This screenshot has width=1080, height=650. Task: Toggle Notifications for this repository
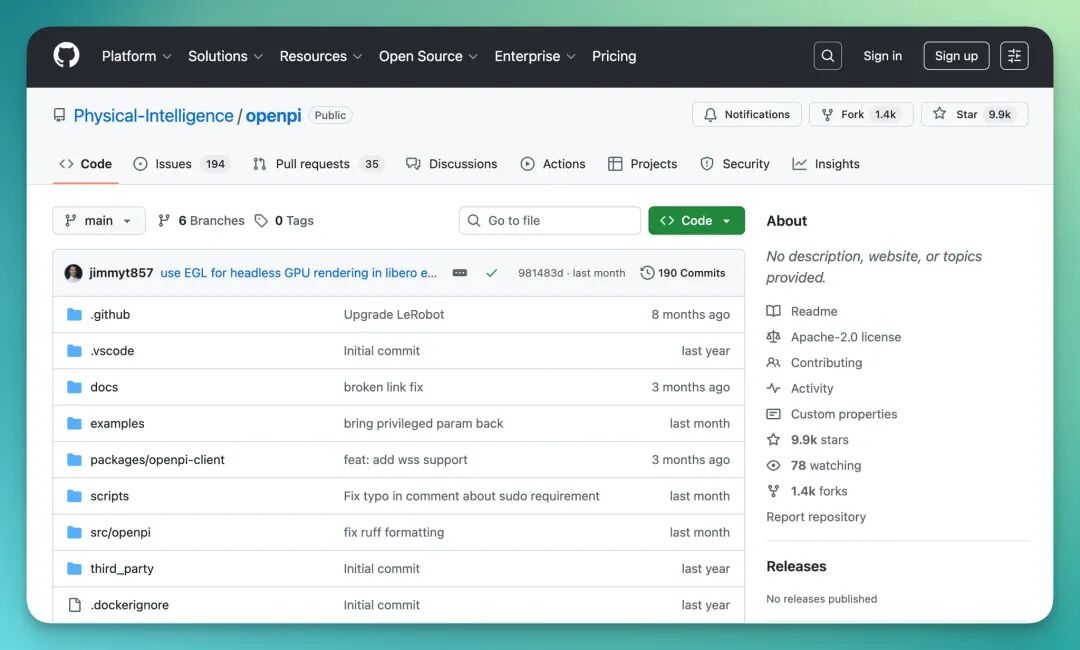click(747, 114)
